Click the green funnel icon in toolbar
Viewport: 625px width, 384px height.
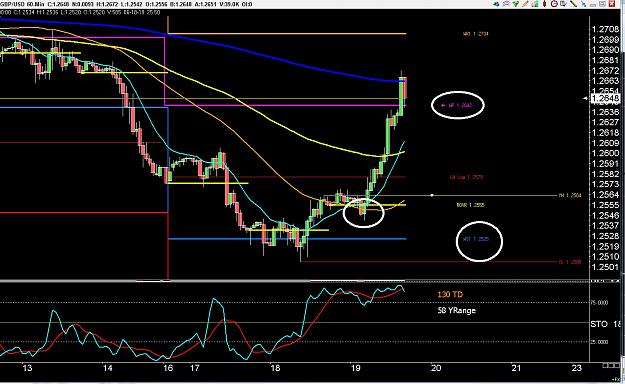click(515, 4)
